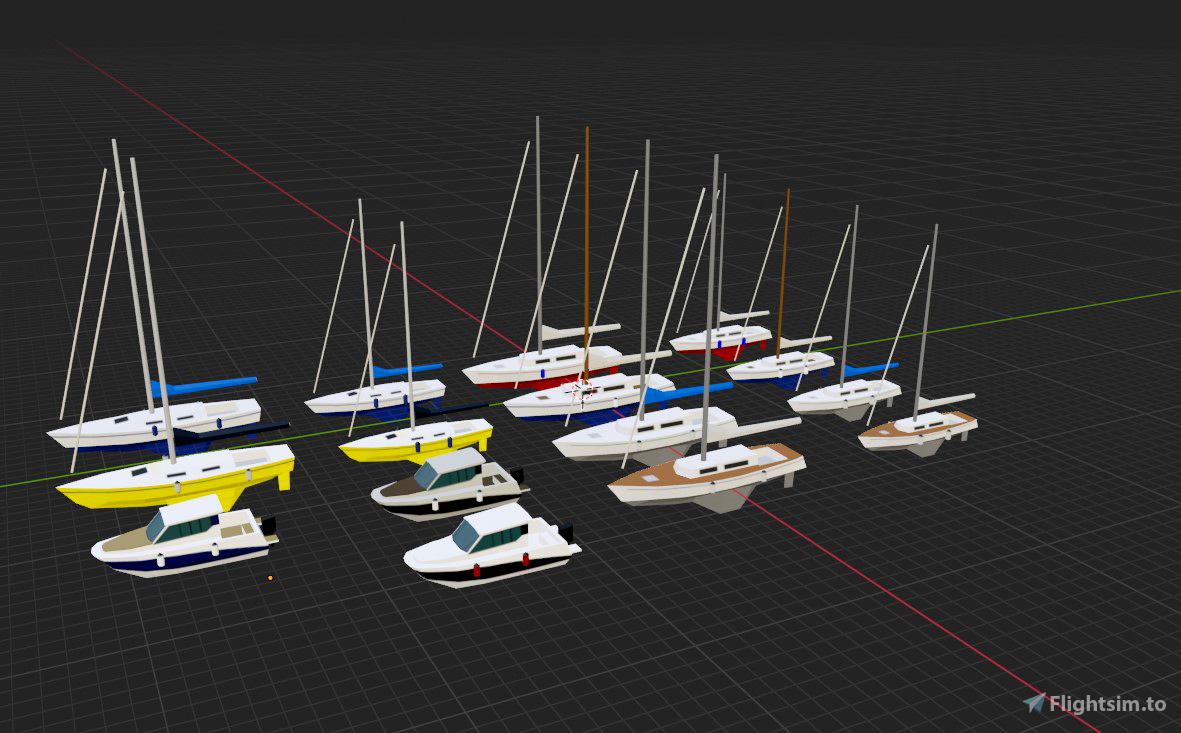
Task: Select the motorboat with the navy blue hull
Action: [185, 538]
